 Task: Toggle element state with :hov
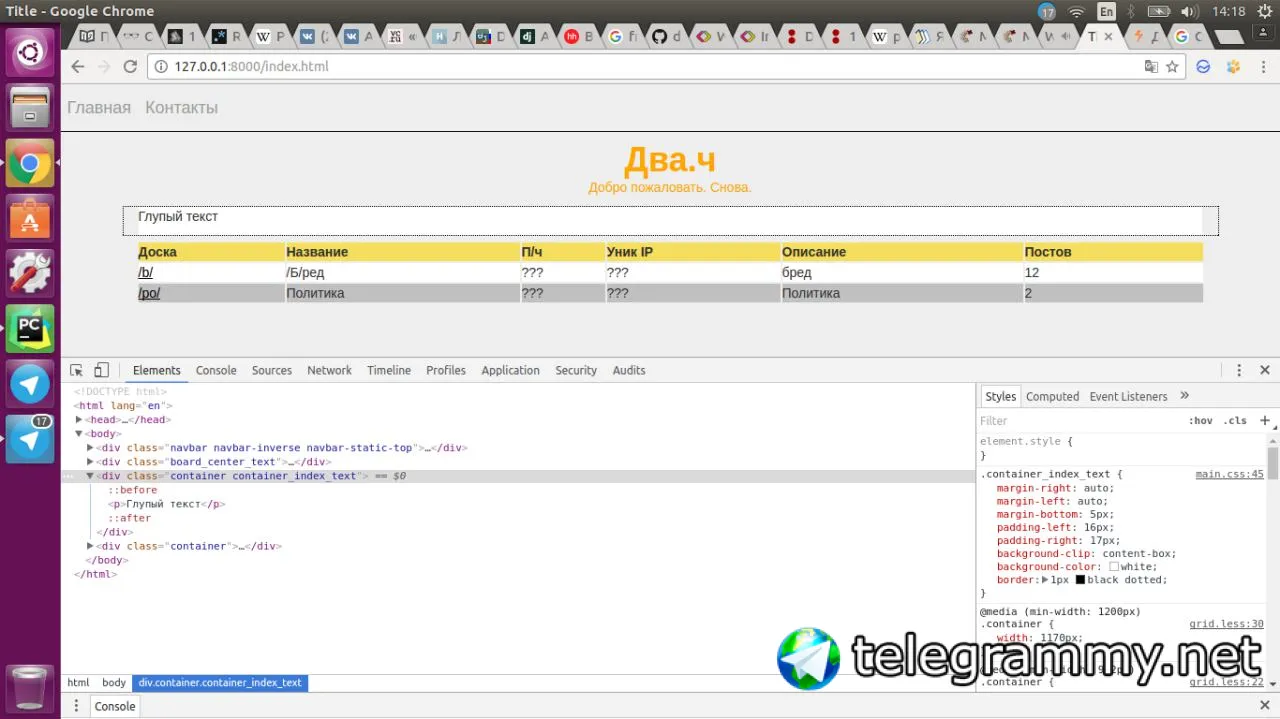(1200, 421)
